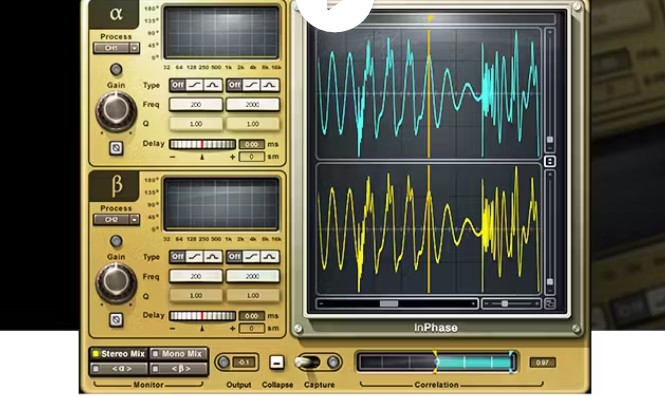Click the beta delay center reset triangle

[x=202, y=329]
